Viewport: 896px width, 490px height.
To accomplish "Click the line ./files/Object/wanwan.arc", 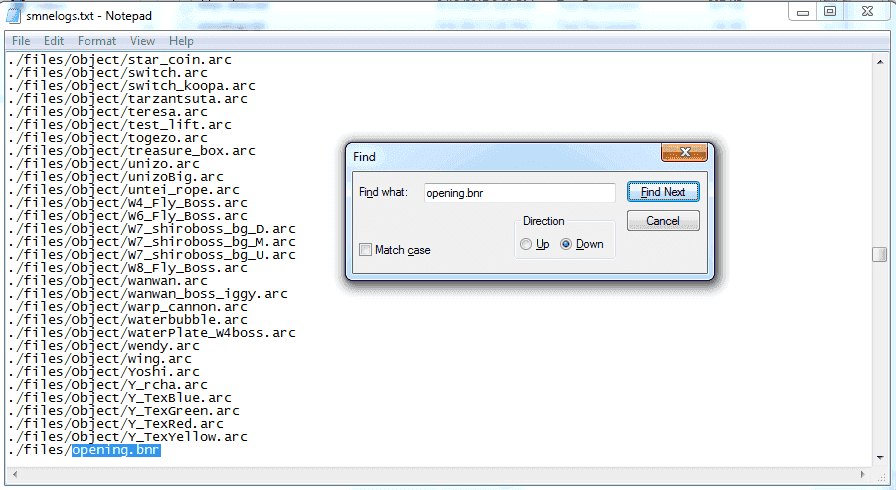I will click(x=108, y=281).
